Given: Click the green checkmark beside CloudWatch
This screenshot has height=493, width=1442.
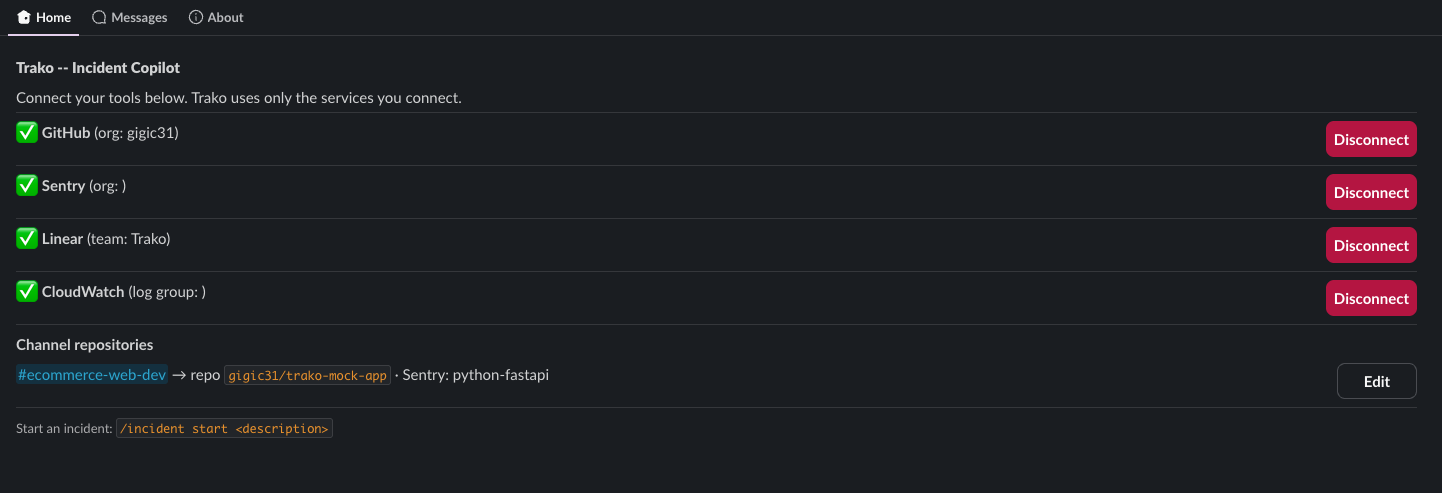Looking at the screenshot, I should [x=27, y=291].
